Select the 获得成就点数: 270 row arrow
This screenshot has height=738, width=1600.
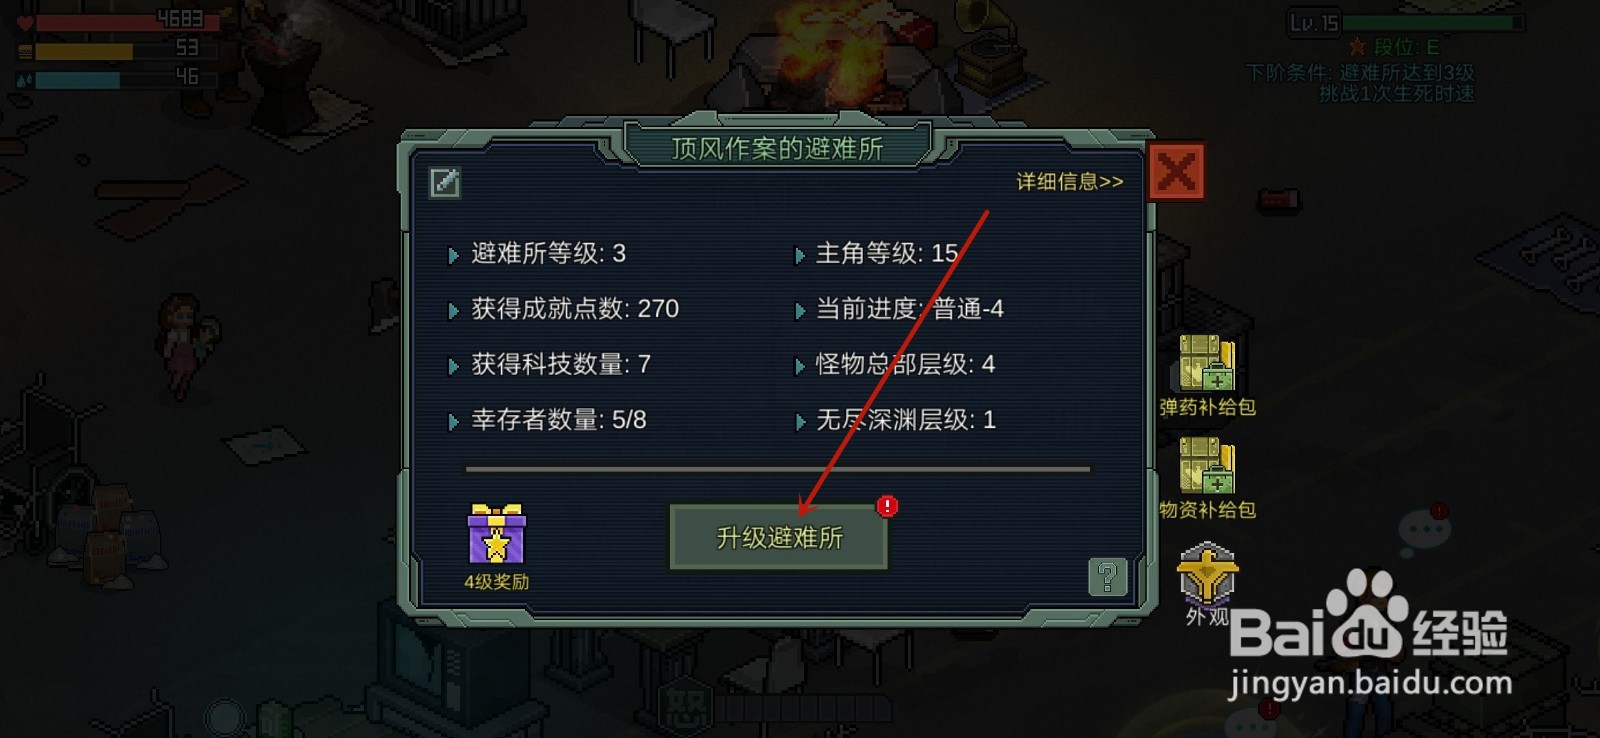tap(453, 311)
